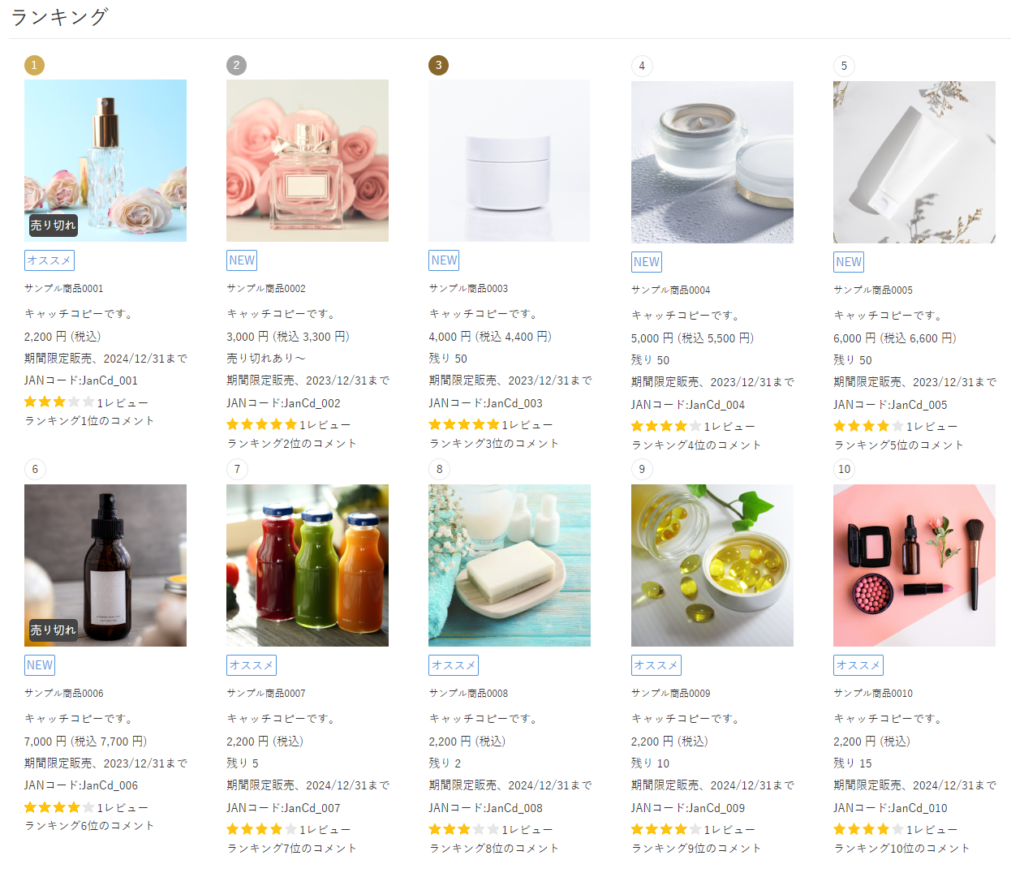Click the rank 4 number badge
This screenshot has height=877, width=1024.
(x=641, y=67)
